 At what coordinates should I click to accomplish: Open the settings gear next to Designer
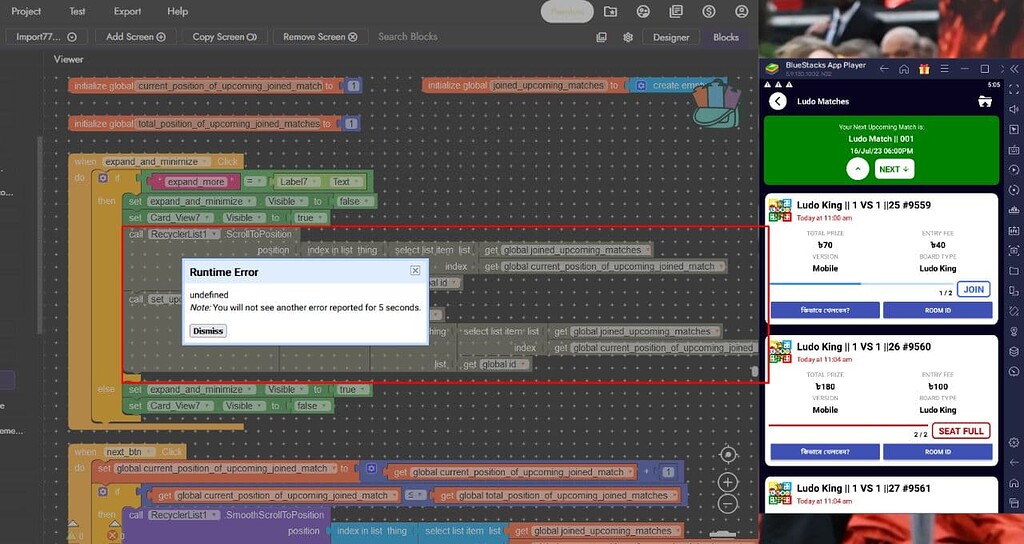(x=628, y=37)
